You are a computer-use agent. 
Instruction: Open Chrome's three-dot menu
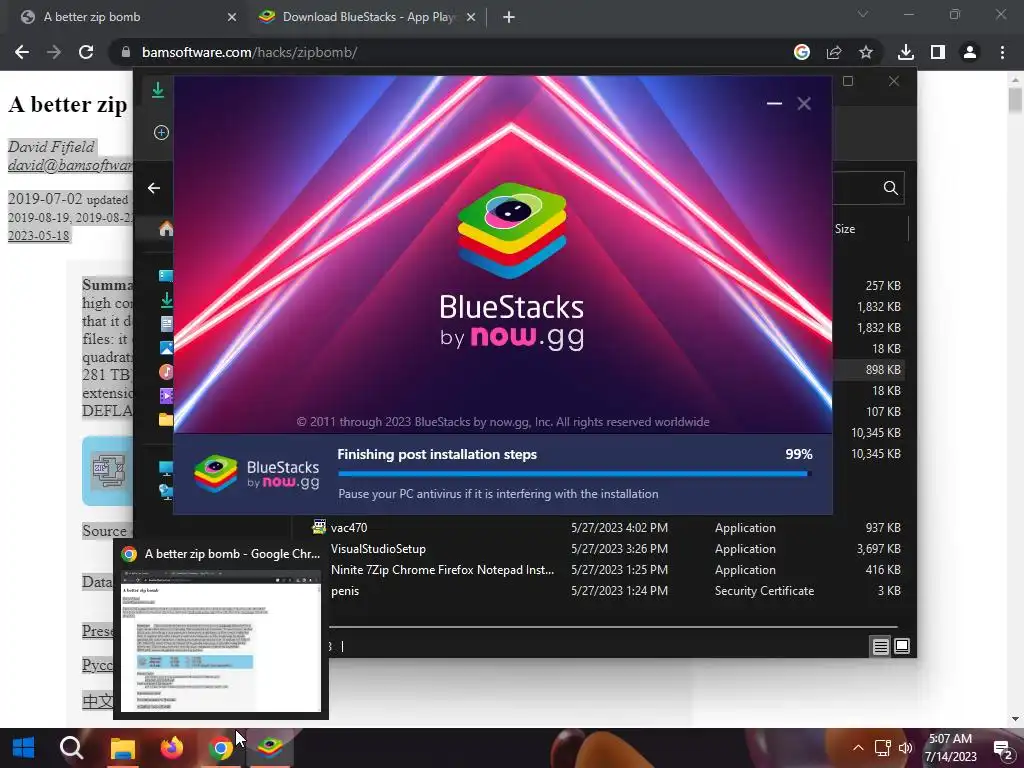pos(1002,52)
